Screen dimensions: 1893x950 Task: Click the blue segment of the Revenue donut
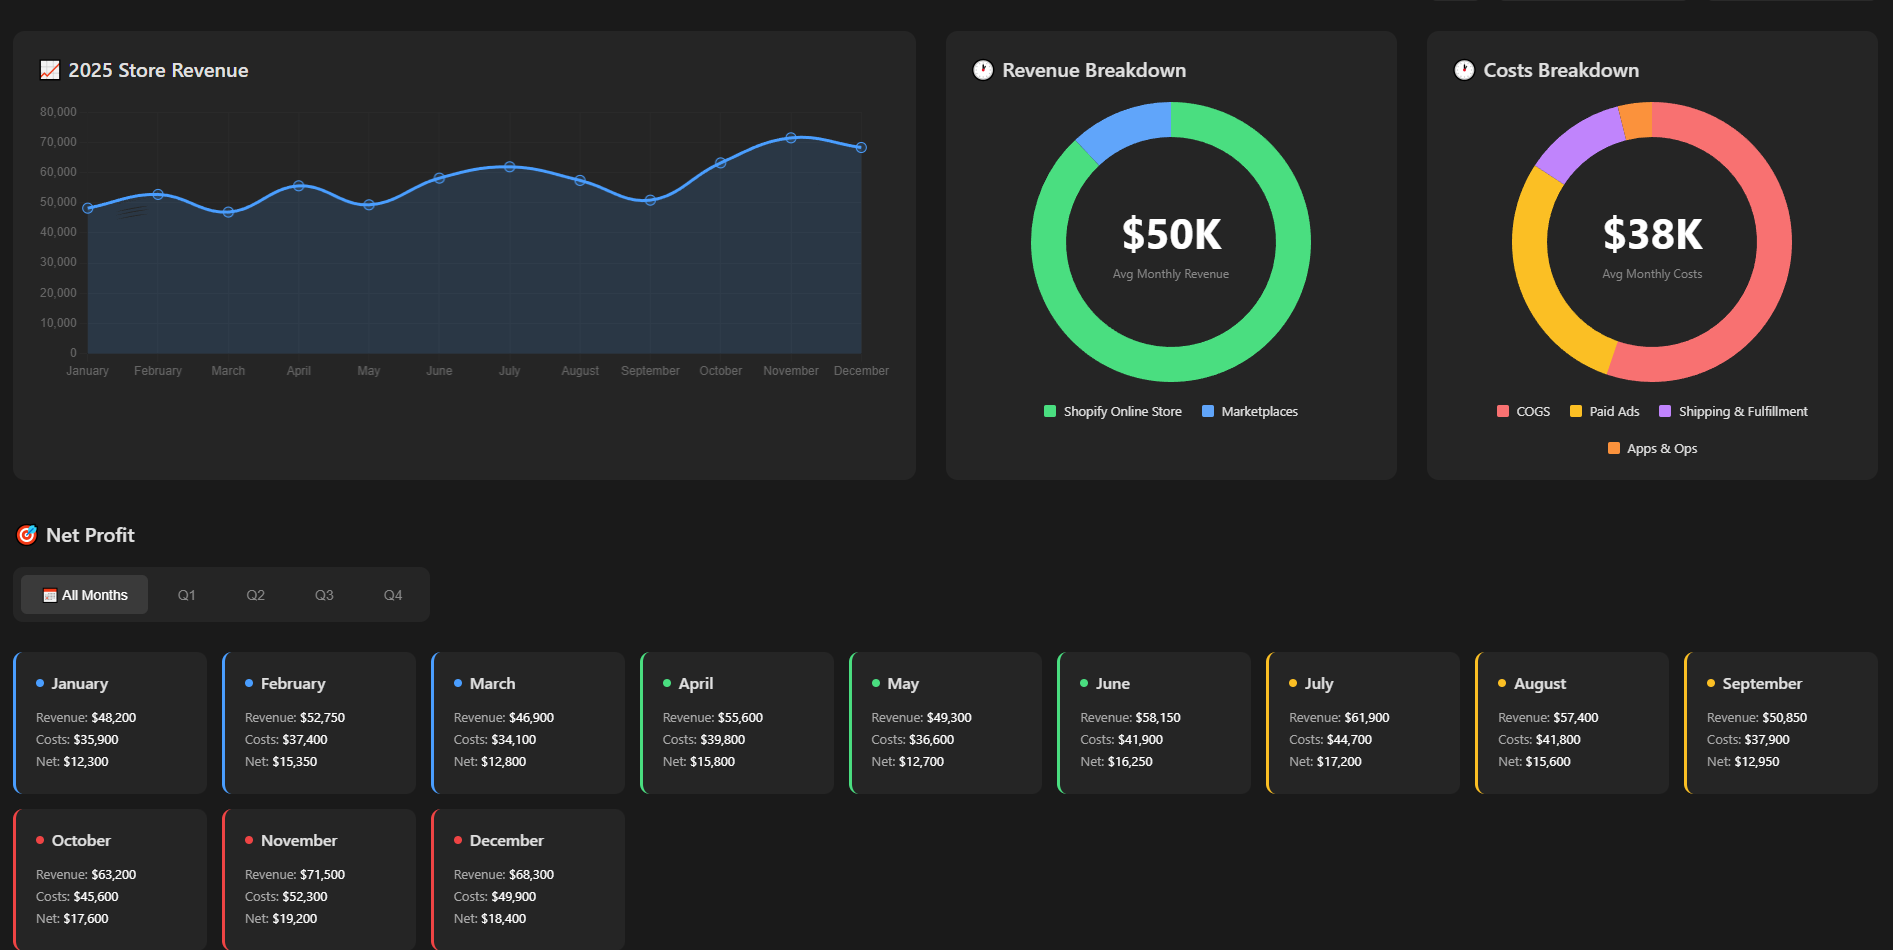click(x=1125, y=128)
